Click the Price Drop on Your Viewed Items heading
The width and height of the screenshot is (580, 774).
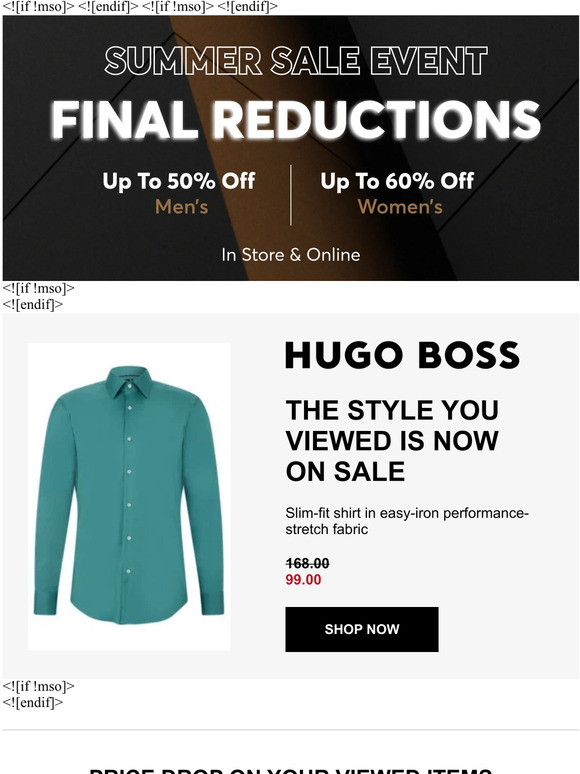pos(291,770)
